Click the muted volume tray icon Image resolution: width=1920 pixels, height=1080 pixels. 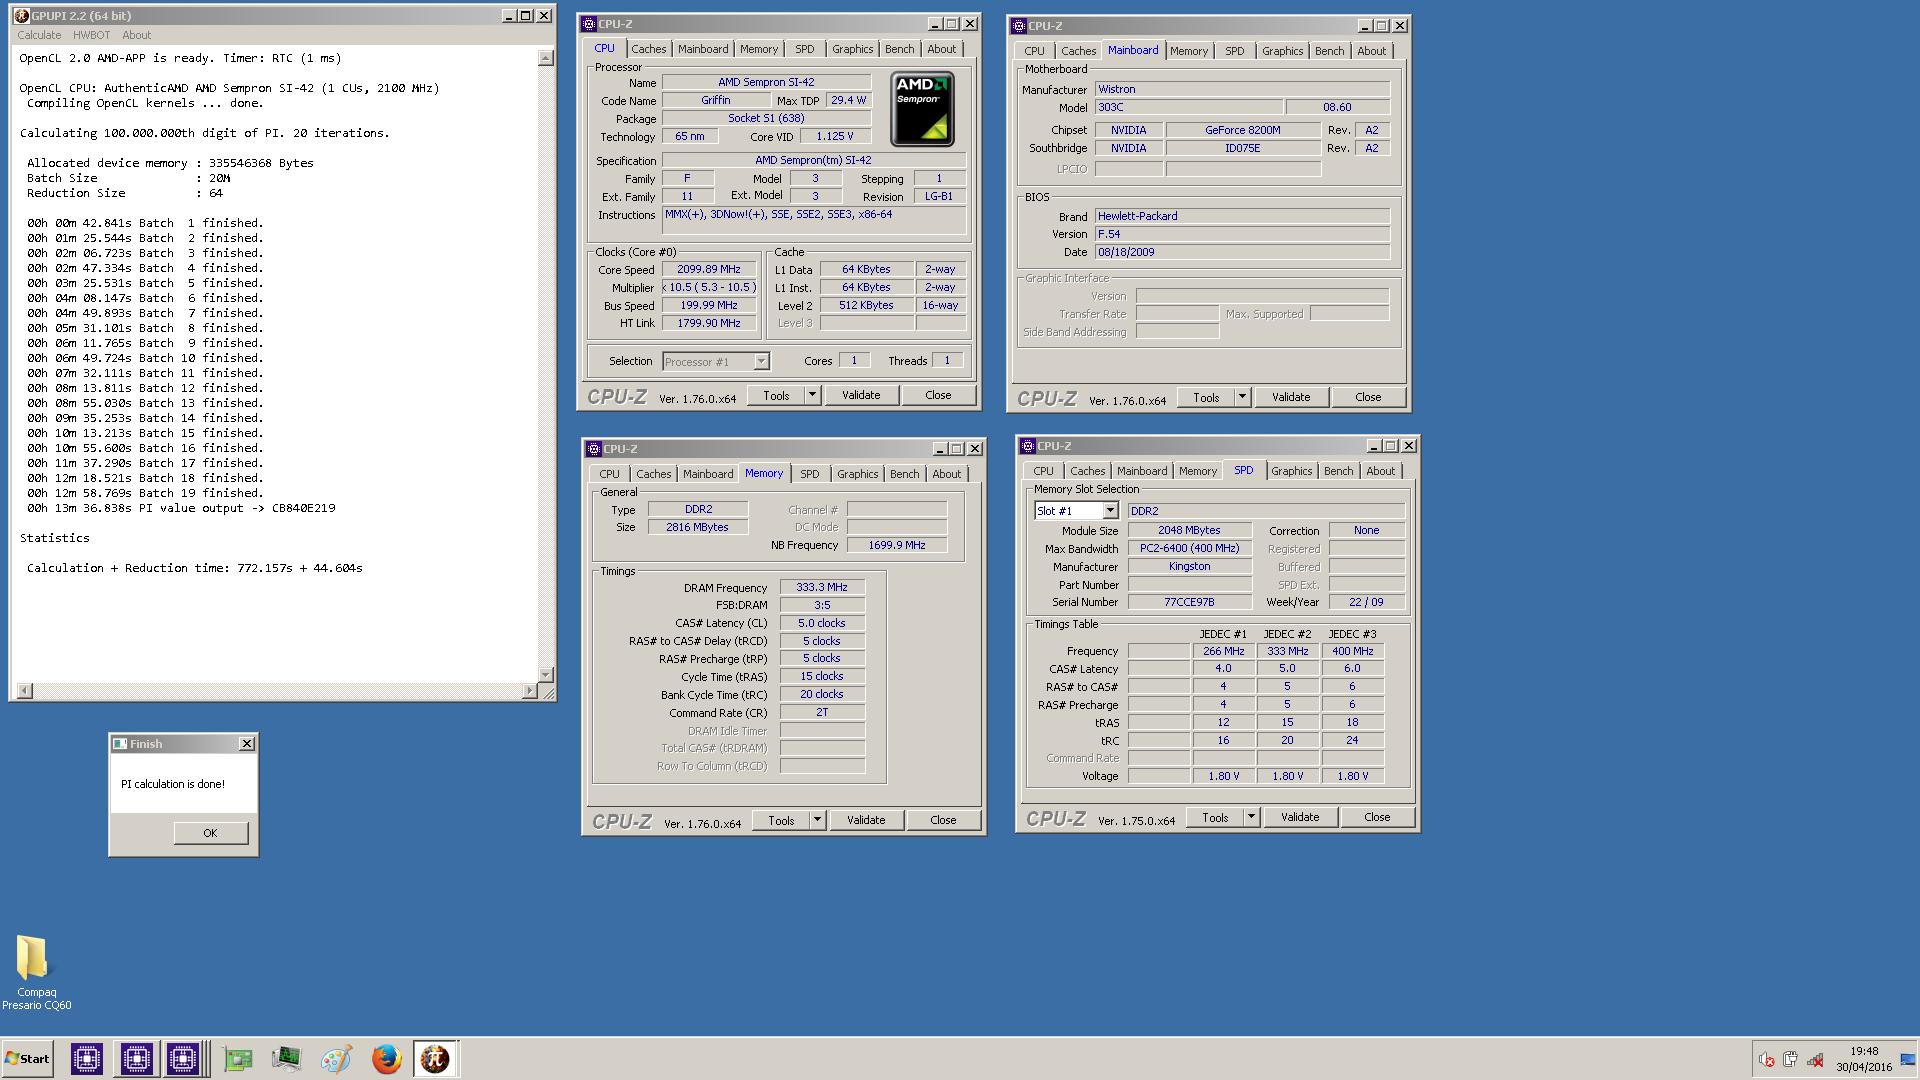[x=1767, y=1060]
